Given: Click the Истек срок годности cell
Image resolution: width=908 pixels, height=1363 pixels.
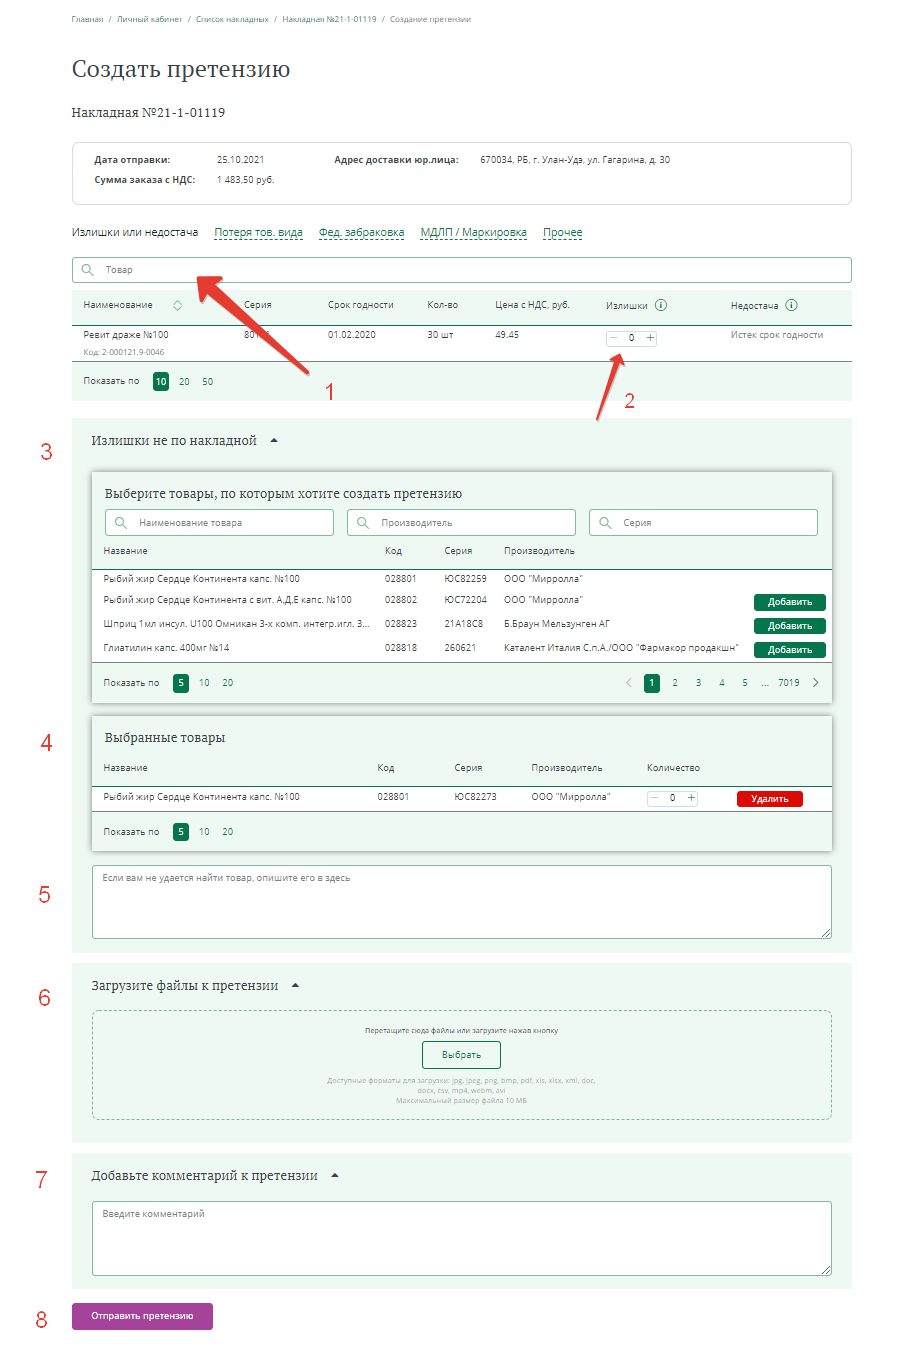Looking at the screenshot, I should coord(777,335).
